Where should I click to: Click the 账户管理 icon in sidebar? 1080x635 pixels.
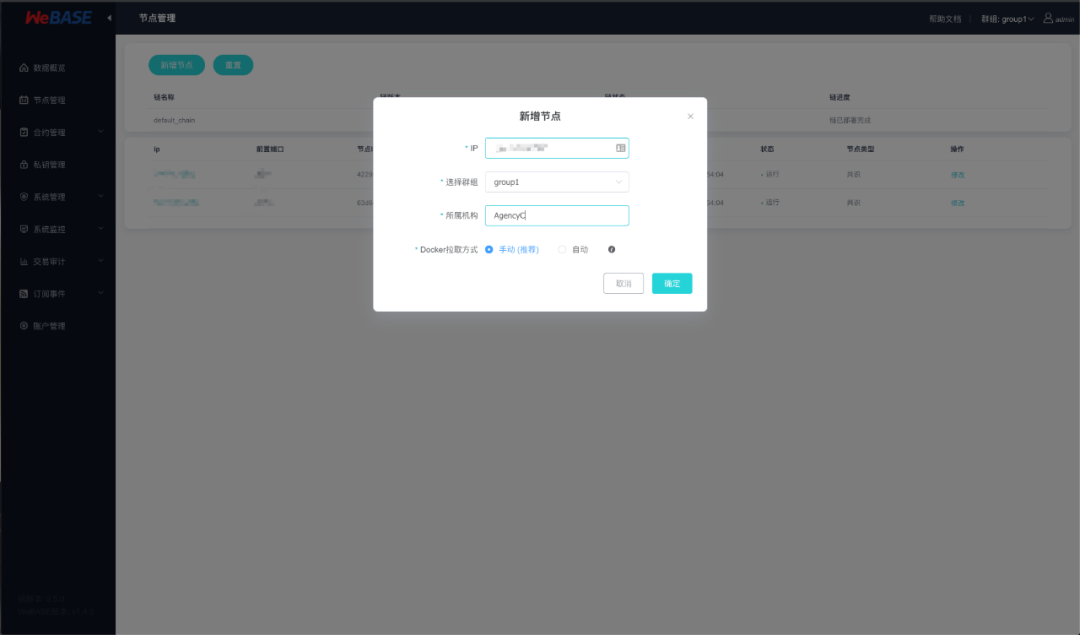24,326
